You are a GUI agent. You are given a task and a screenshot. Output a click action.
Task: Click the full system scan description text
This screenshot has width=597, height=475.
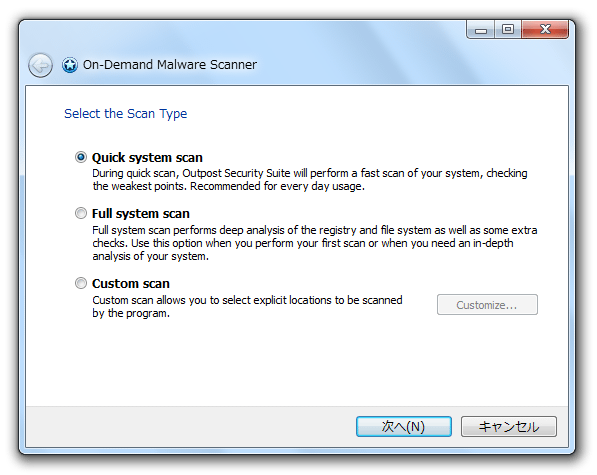[x=314, y=243]
